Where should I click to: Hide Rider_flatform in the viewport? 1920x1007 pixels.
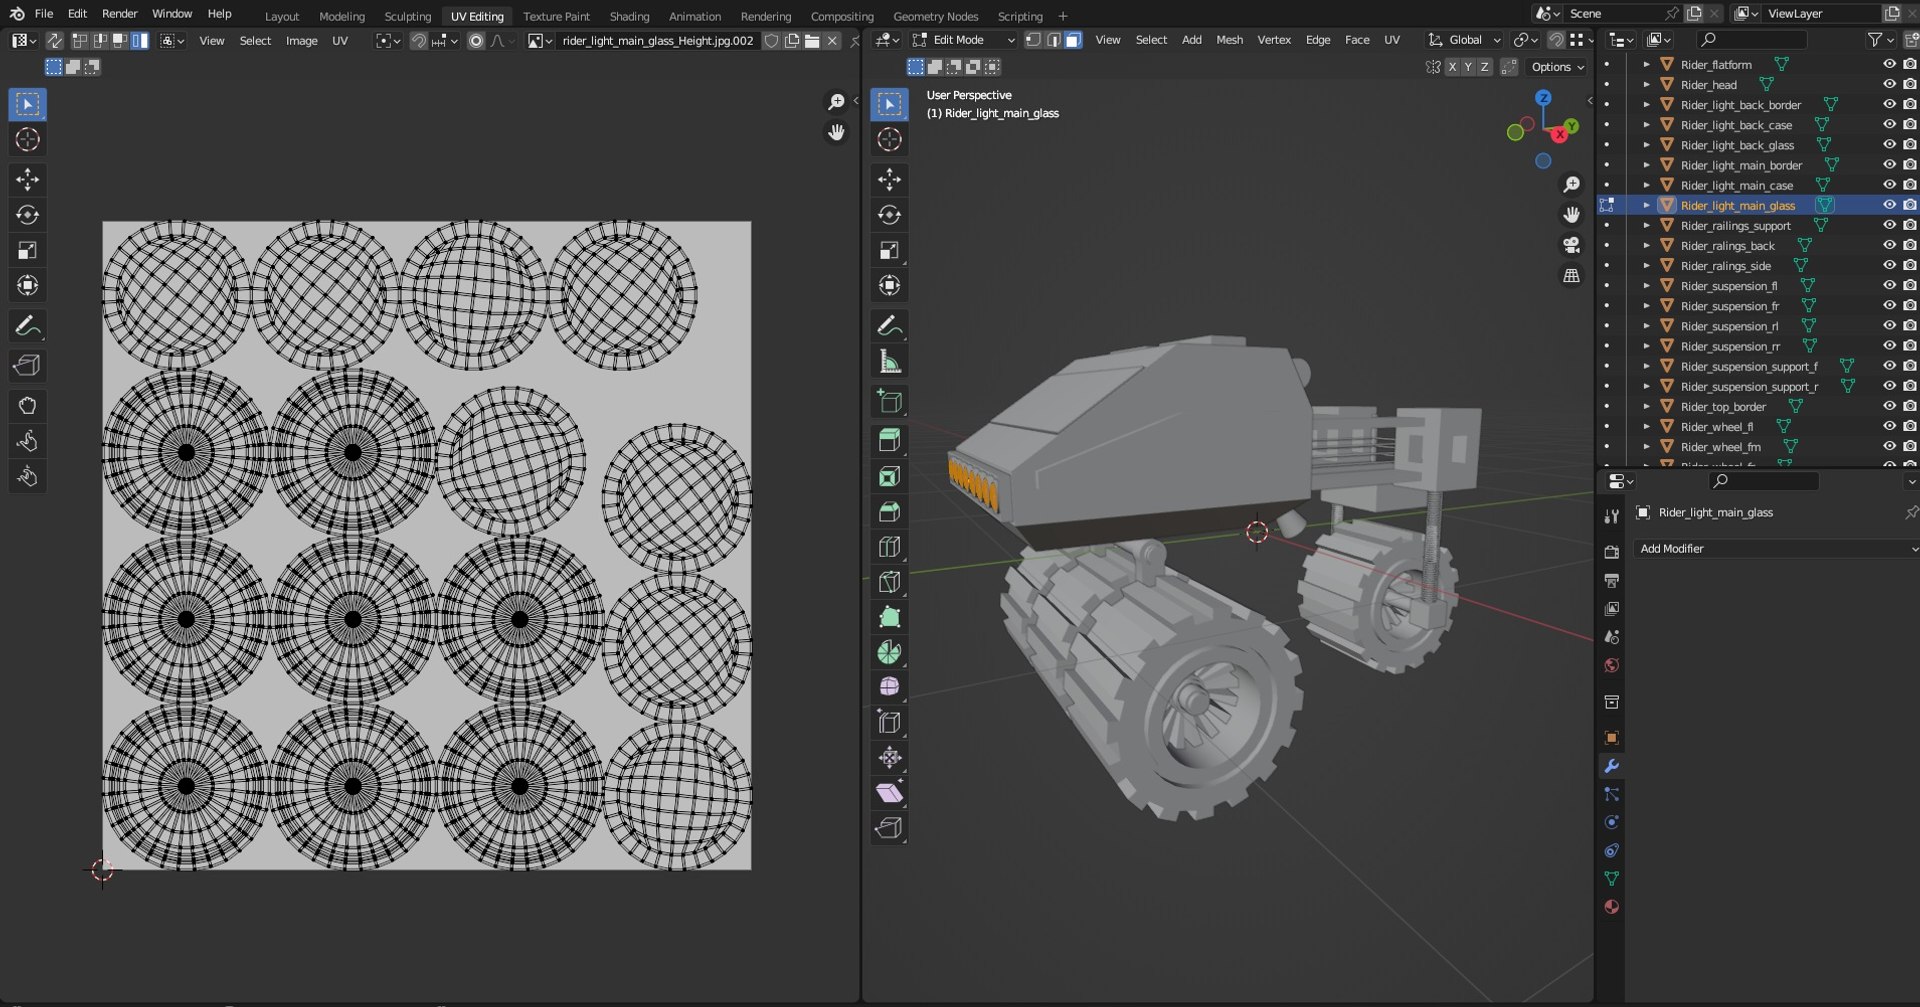pos(1889,64)
